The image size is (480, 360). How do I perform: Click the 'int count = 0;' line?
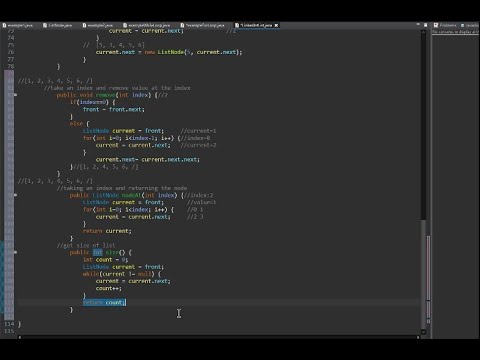105,260
